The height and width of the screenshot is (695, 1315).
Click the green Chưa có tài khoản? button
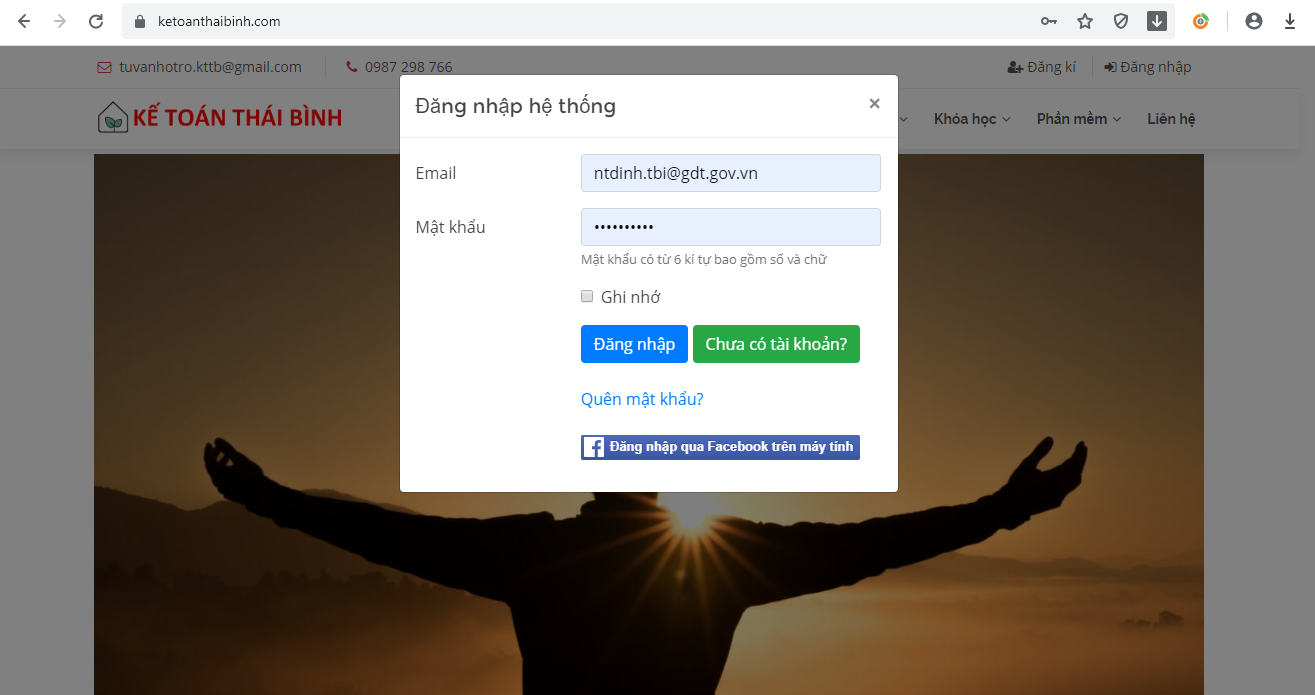[776, 344]
